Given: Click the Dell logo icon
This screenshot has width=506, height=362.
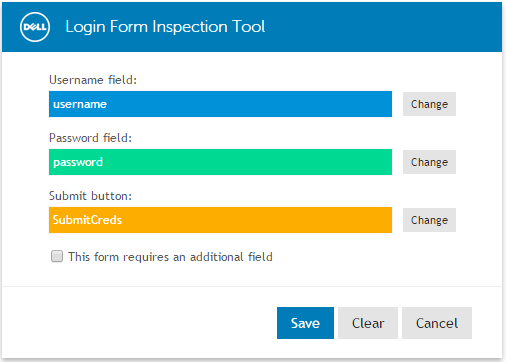Looking at the screenshot, I should click(35, 27).
